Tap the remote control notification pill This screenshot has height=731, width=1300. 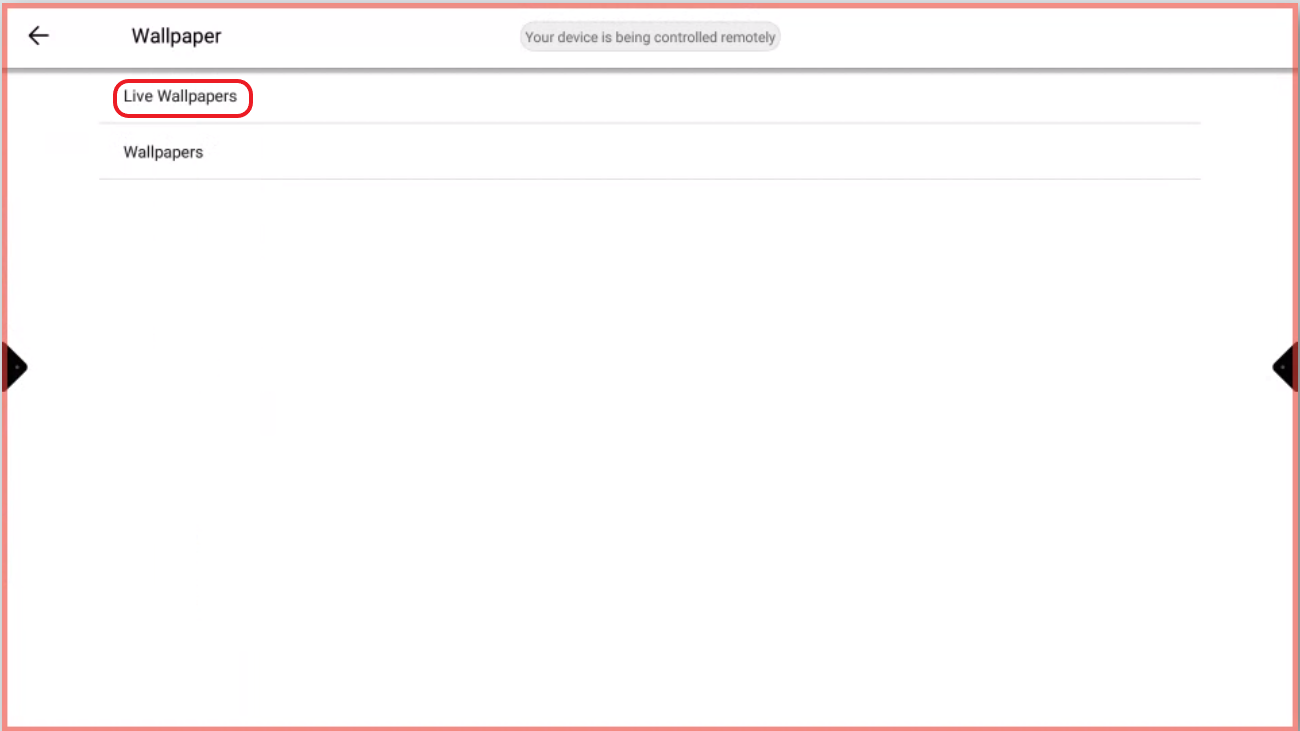click(650, 37)
